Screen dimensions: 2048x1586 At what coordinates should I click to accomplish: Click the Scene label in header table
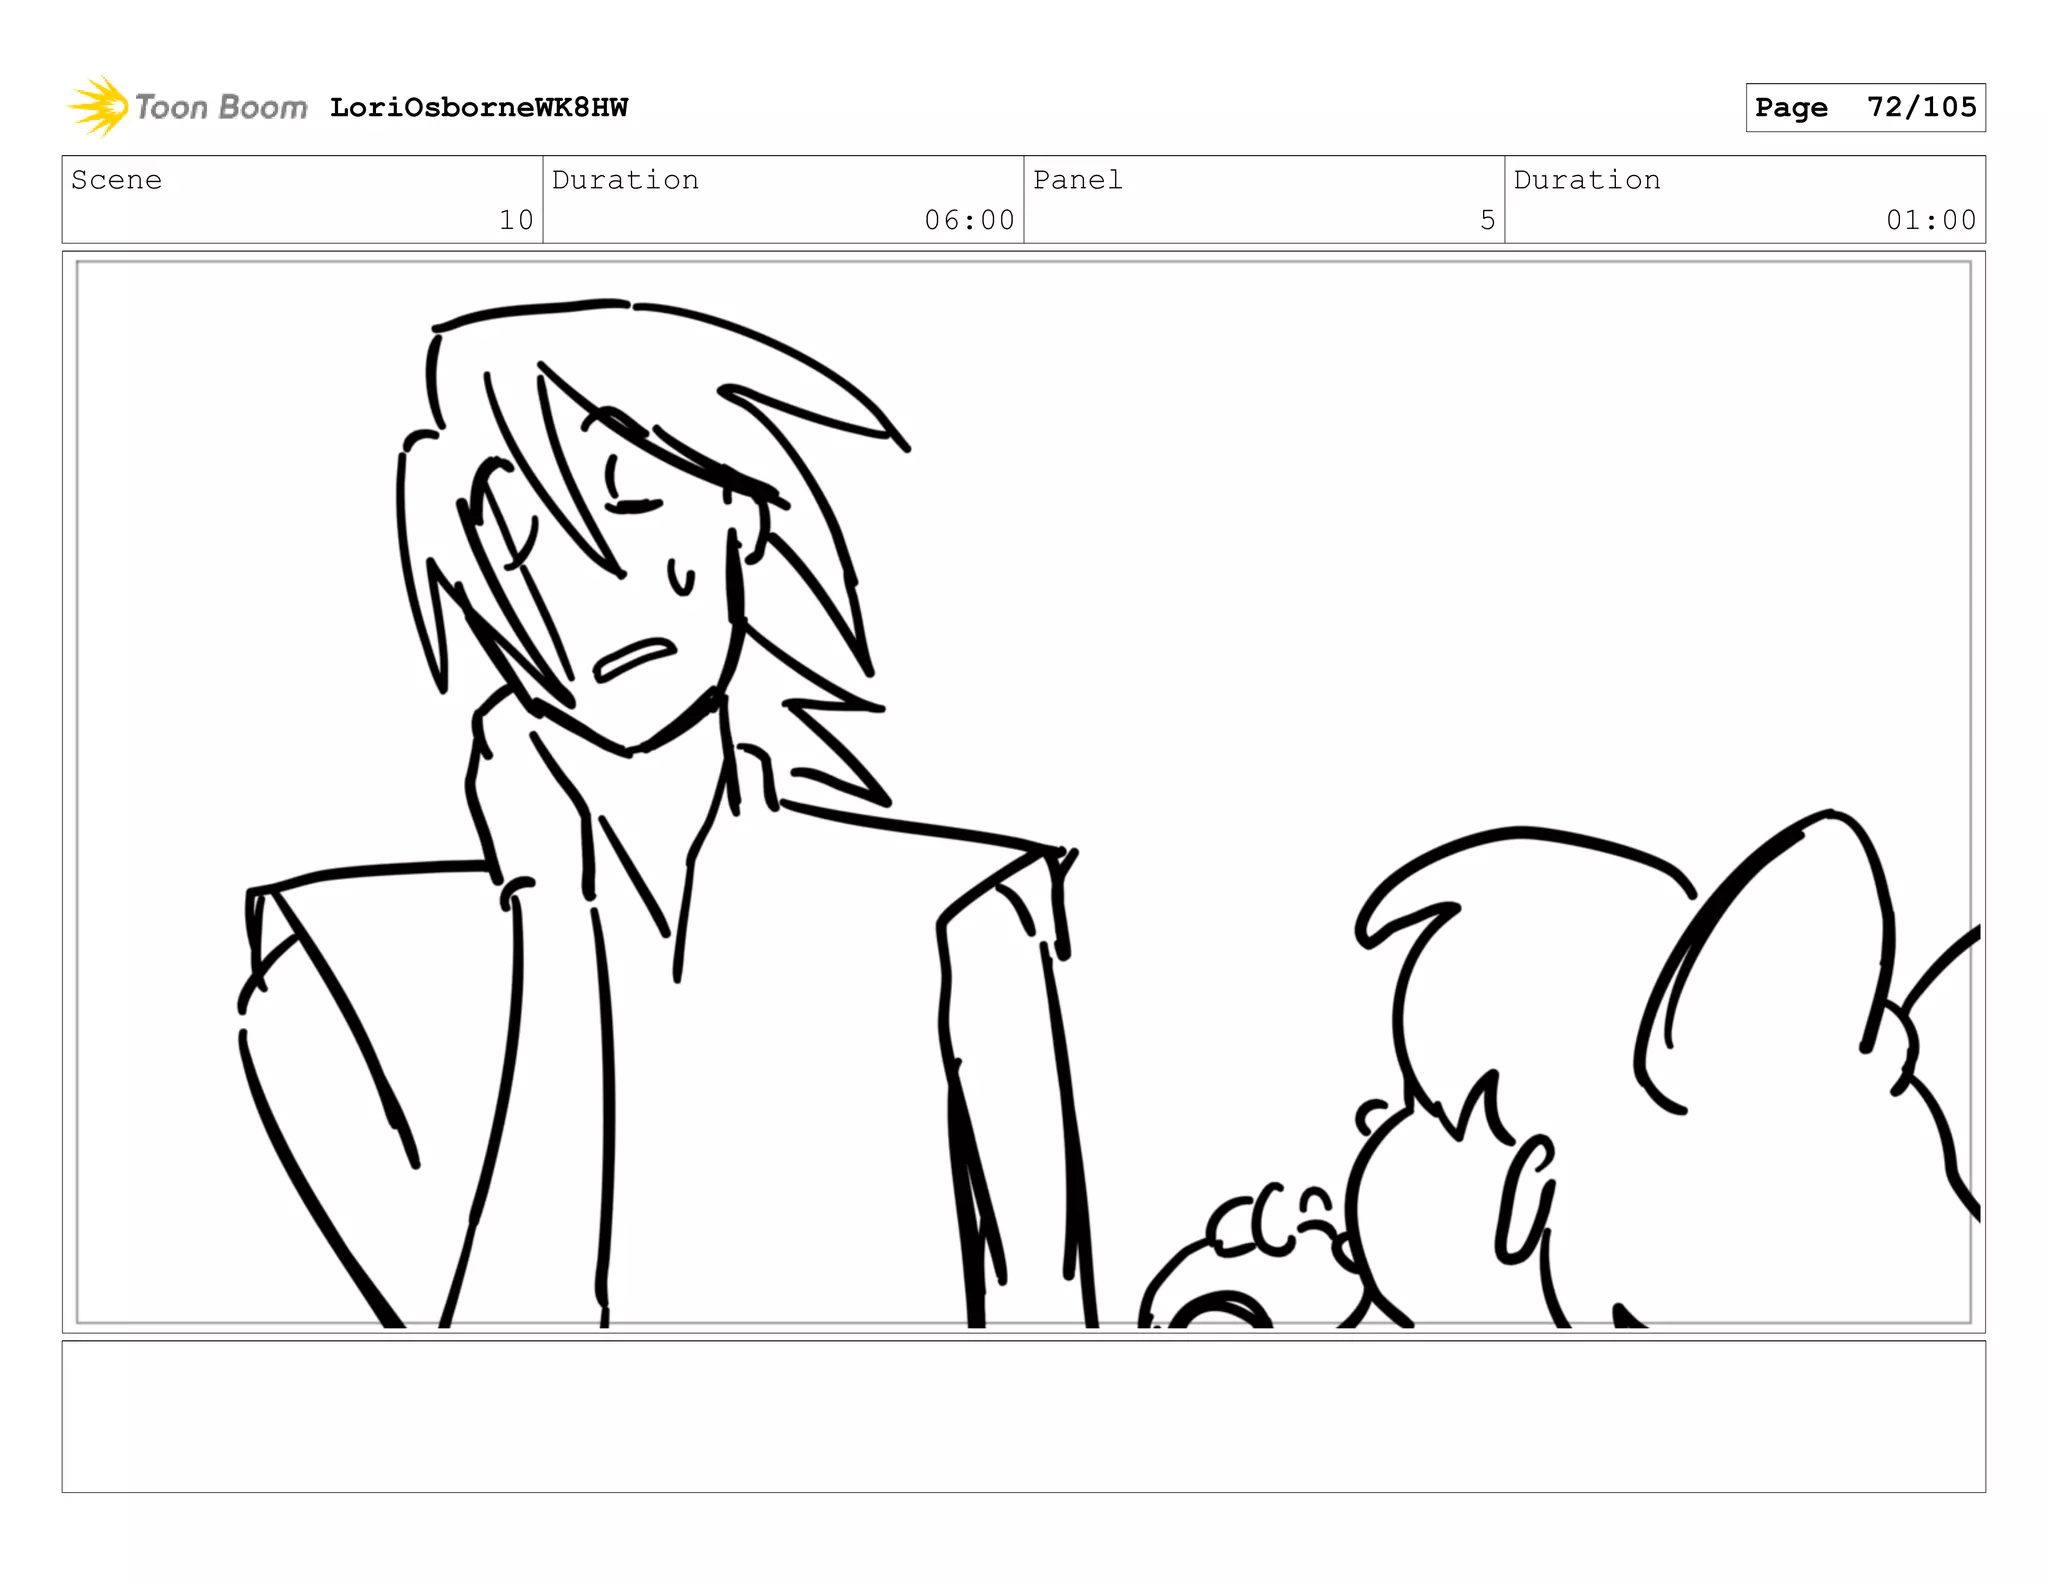pos(117,180)
